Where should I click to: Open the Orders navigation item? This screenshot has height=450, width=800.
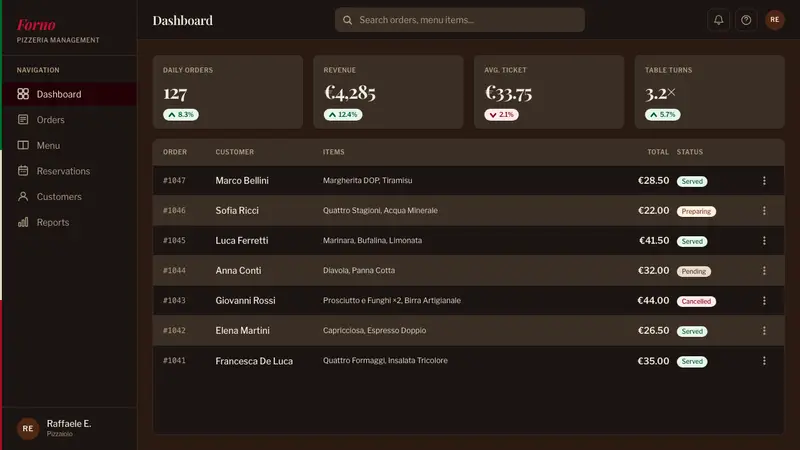pos(70,119)
